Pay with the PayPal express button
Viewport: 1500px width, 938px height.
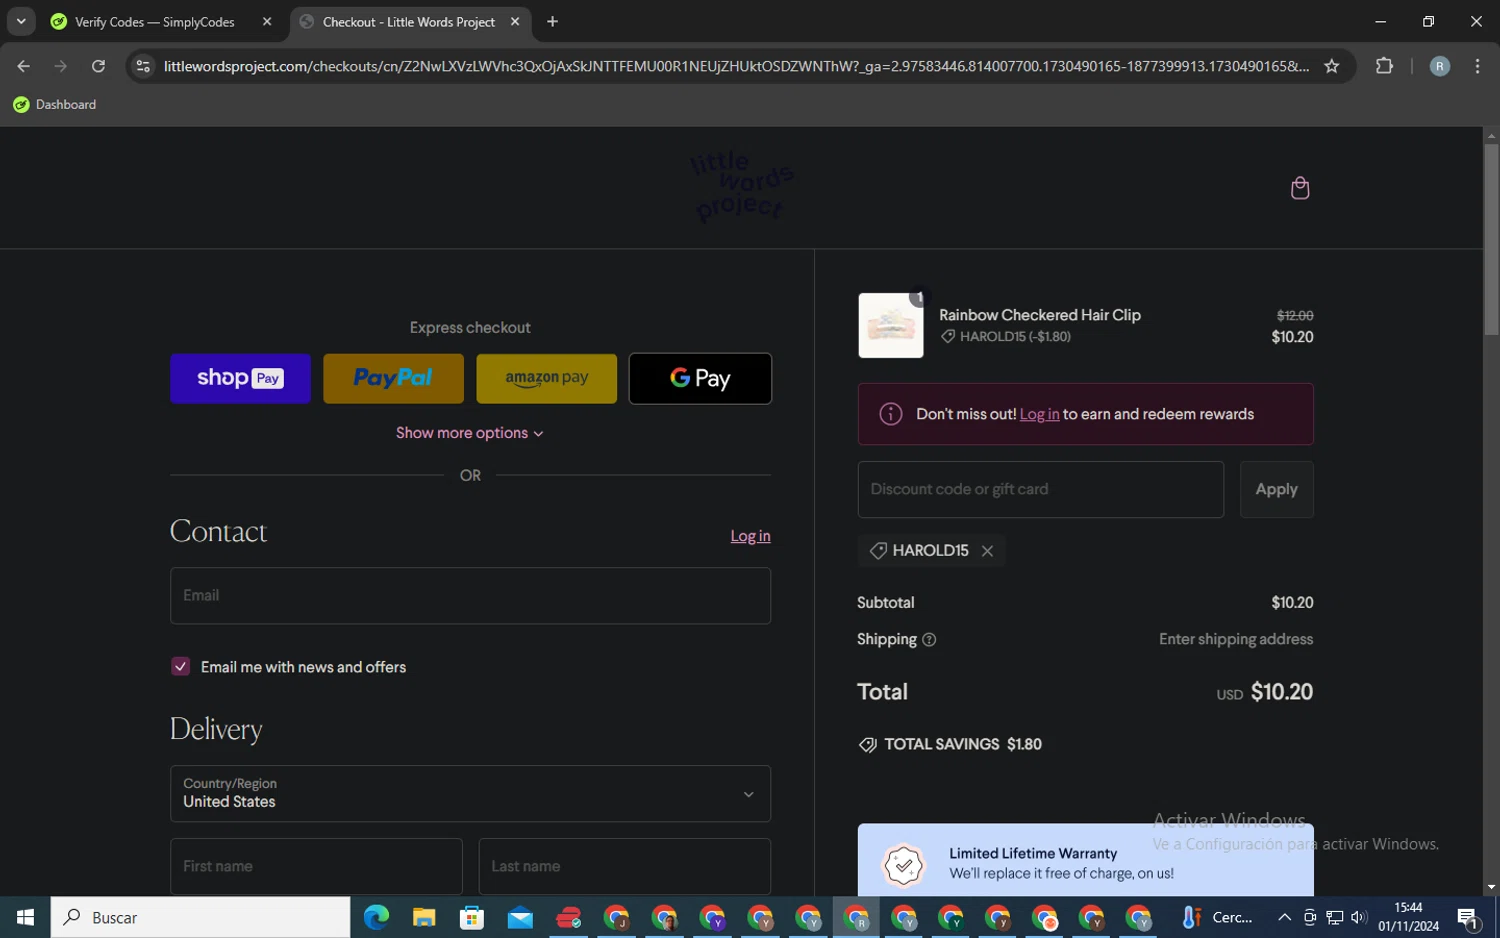pyautogui.click(x=393, y=378)
